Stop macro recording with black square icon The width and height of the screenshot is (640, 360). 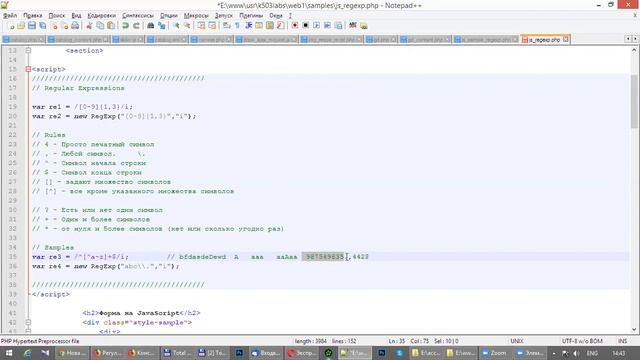click(x=305, y=26)
